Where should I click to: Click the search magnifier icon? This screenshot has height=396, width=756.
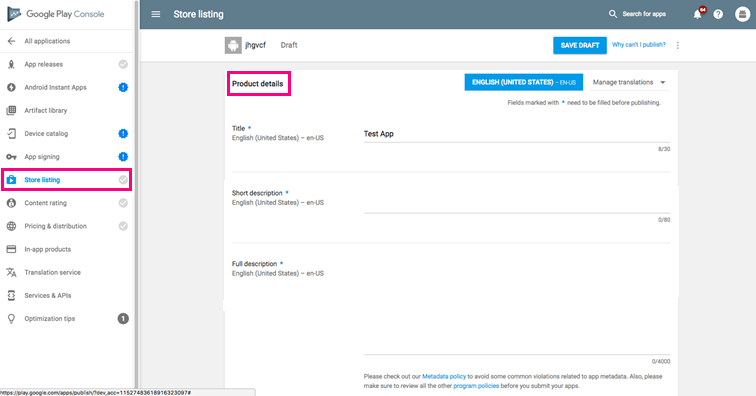pyautogui.click(x=612, y=14)
